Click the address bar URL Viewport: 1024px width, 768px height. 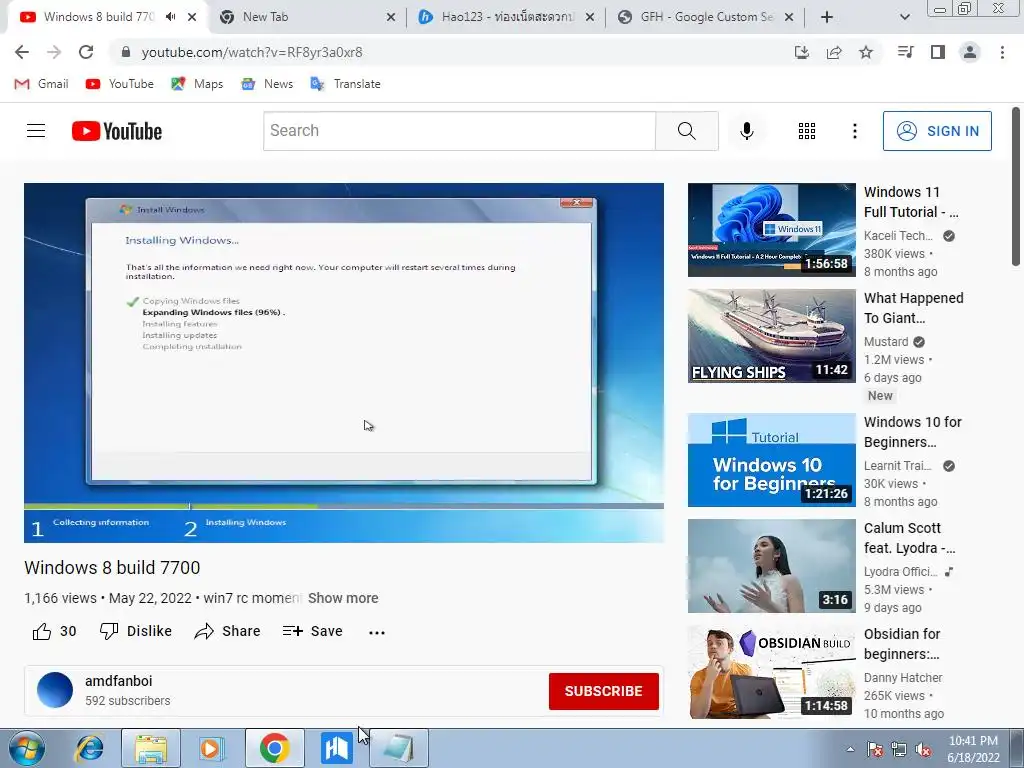click(x=252, y=52)
